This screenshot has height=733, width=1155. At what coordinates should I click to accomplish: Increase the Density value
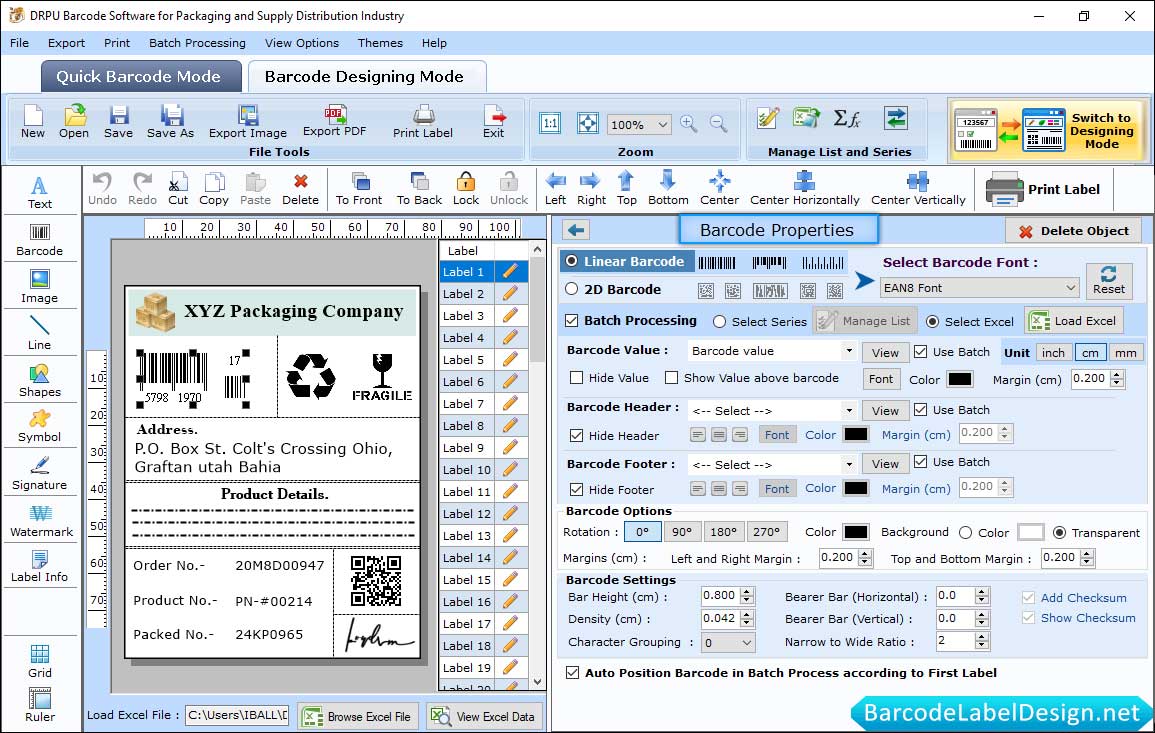748,614
